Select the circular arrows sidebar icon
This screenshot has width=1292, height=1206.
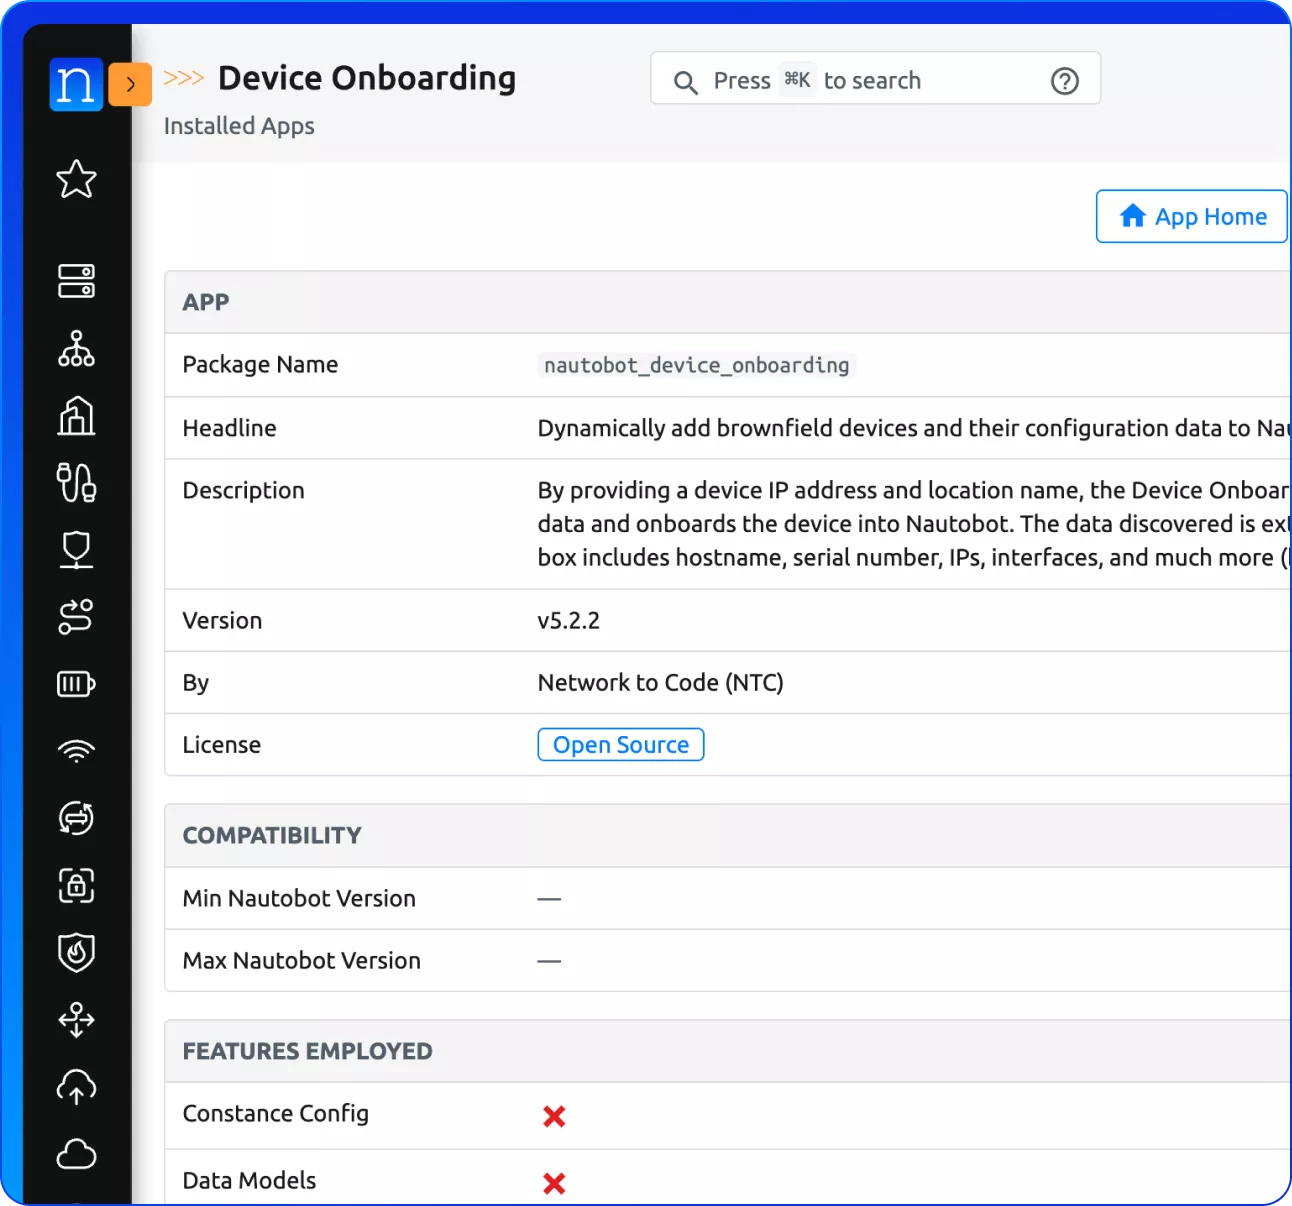[76, 818]
